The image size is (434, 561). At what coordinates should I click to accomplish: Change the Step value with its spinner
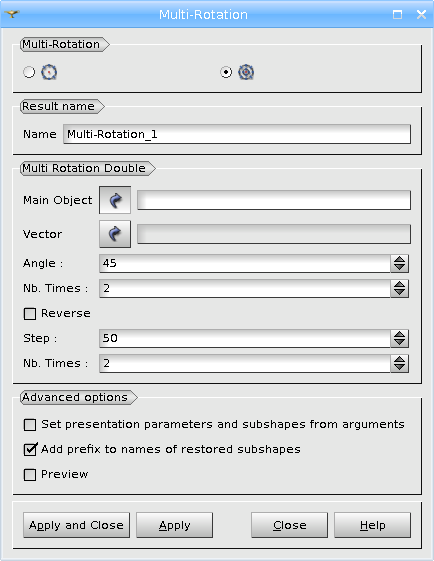coord(399,338)
